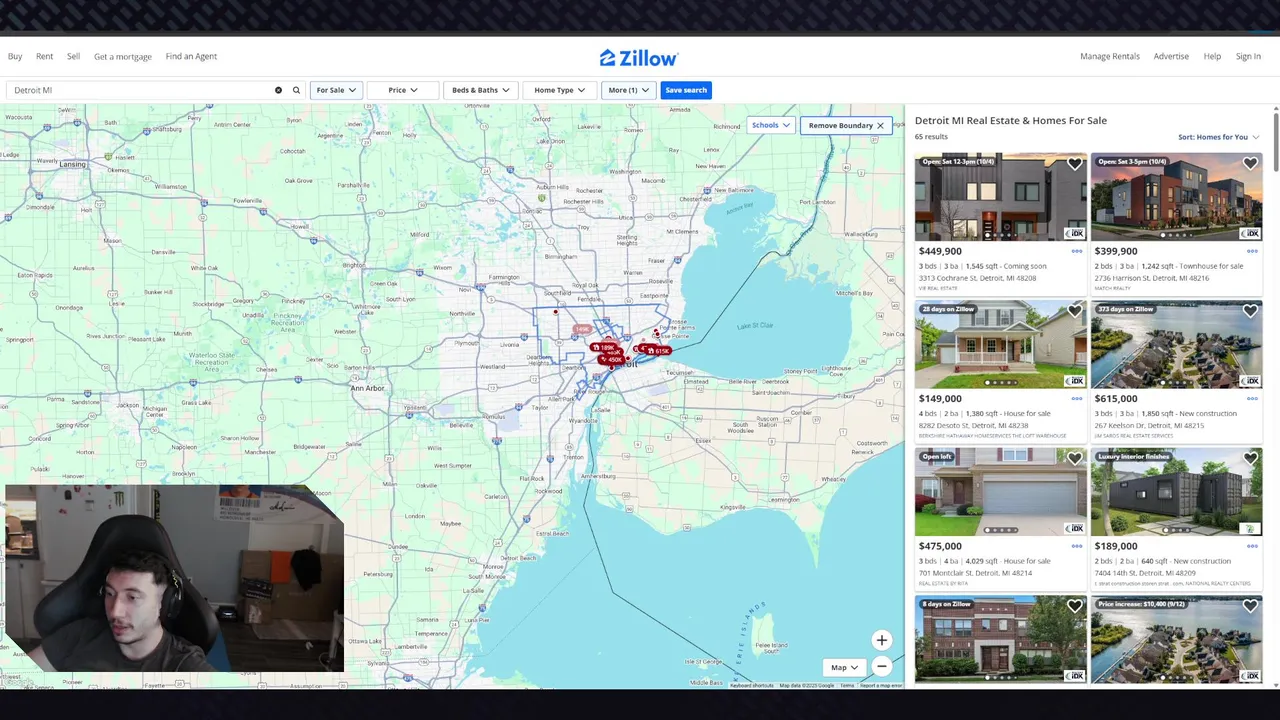The height and width of the screenshot is (720, 1280).
Task: Click the Save search button
Action: tap(686, 90)
